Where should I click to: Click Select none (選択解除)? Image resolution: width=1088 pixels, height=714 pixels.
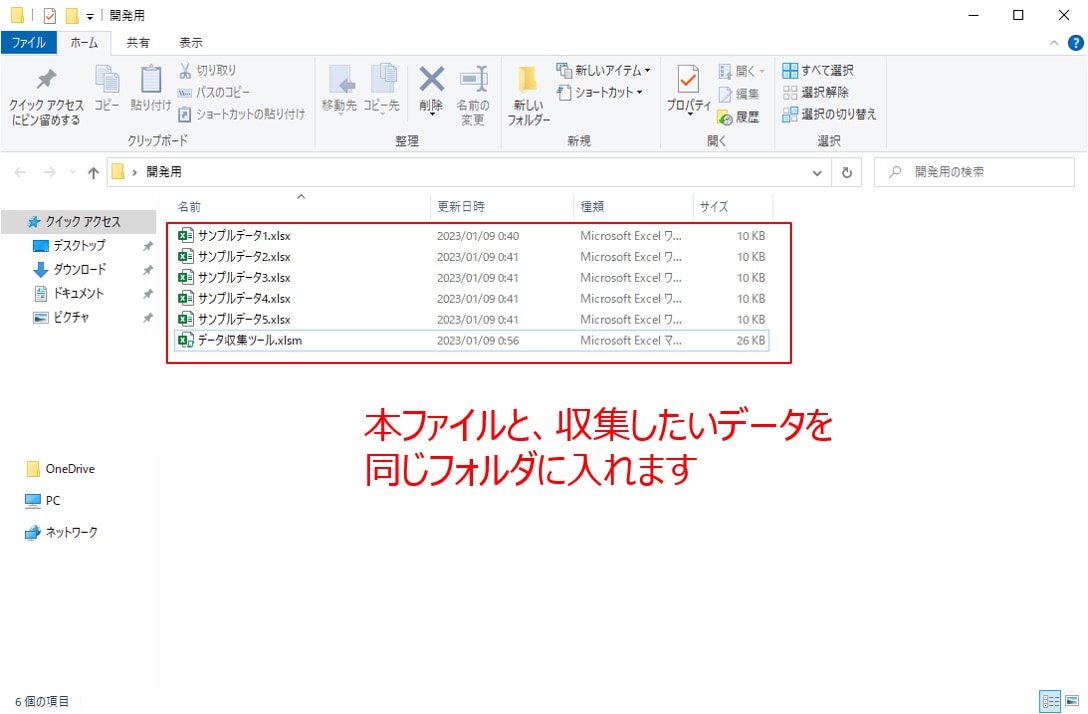(x=815, y=92)
